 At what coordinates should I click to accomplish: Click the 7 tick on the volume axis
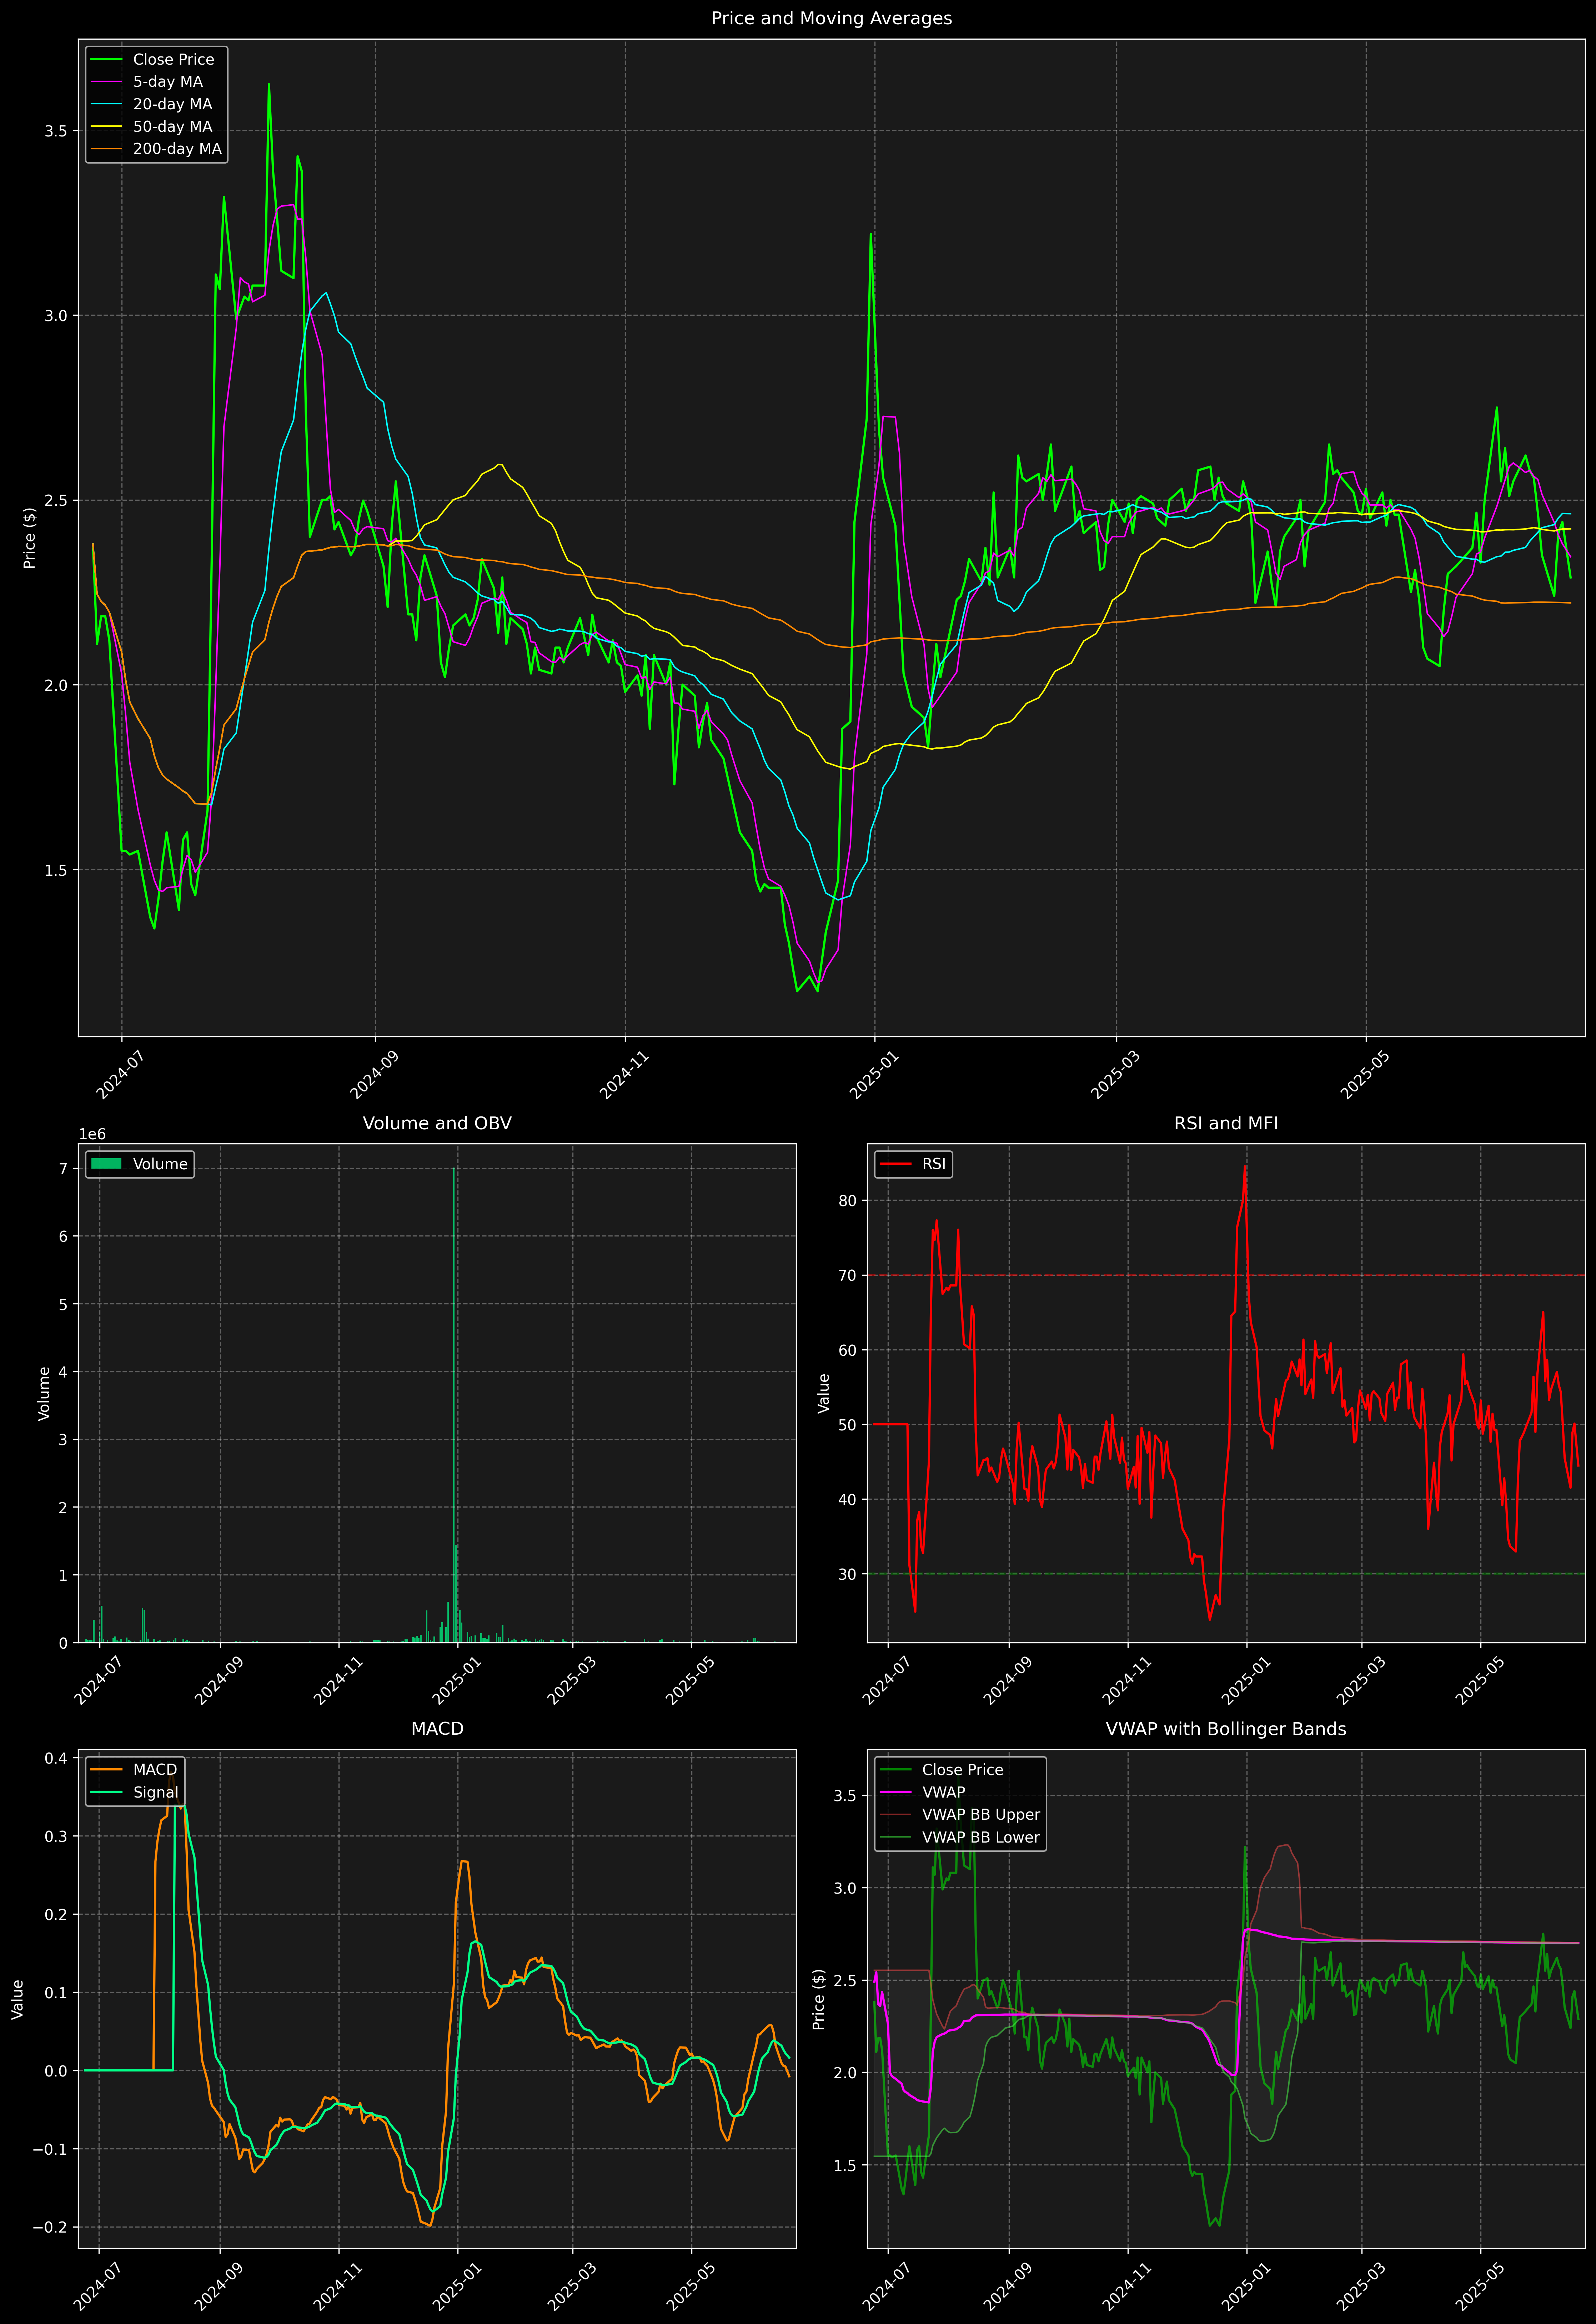63,1169
